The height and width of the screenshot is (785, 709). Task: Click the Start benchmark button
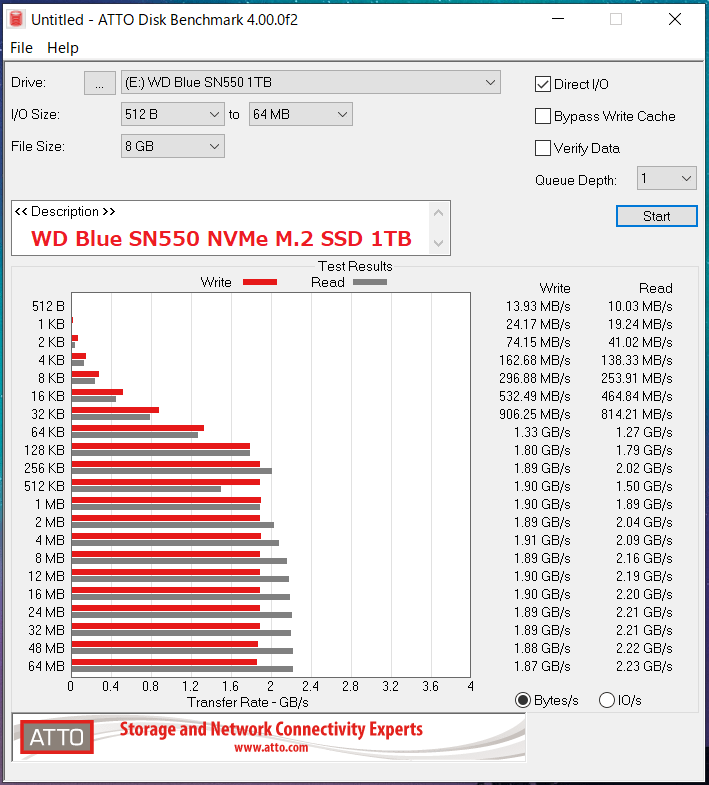[656, 216]
